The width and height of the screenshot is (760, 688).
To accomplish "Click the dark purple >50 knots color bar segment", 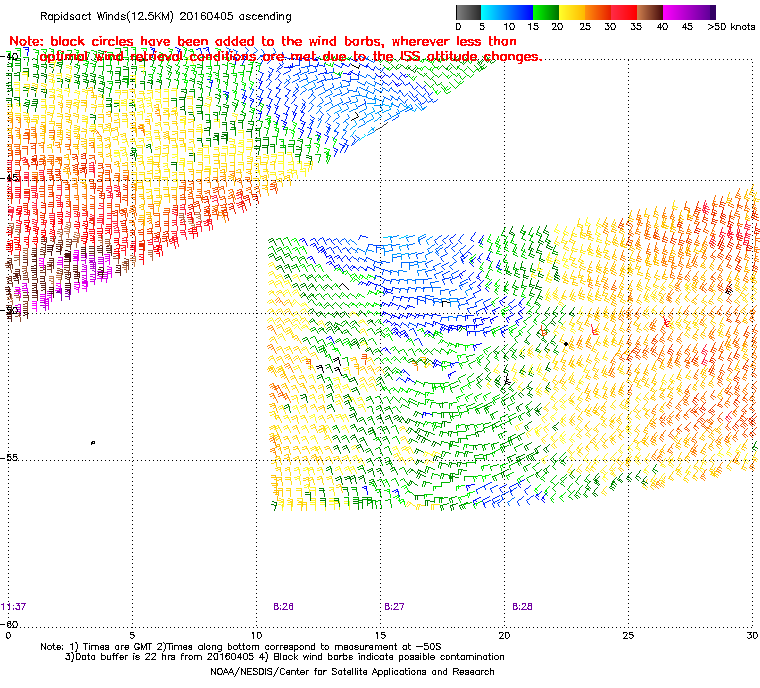I will click(713, 12).
